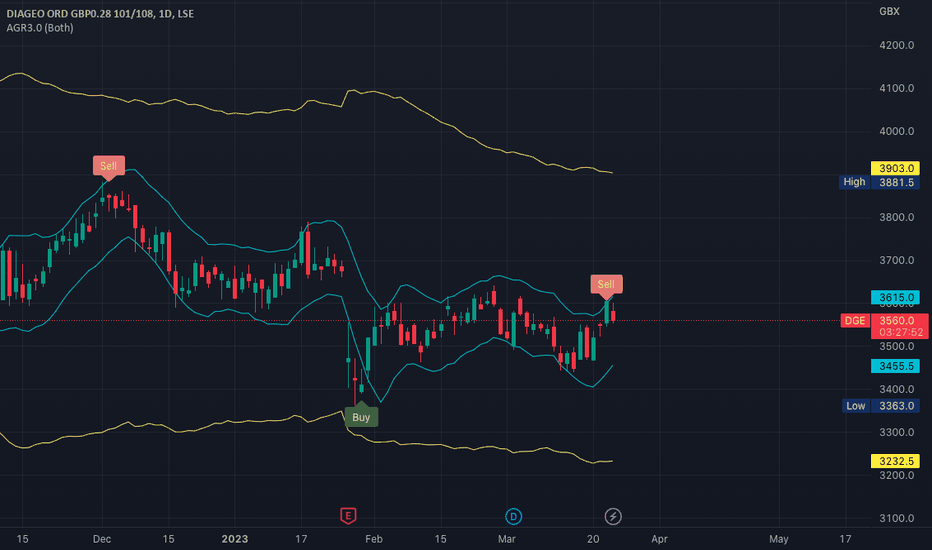The image size is (932, 550).
Task: Click the lightning bolt event icon
Action: click(613, 516)
